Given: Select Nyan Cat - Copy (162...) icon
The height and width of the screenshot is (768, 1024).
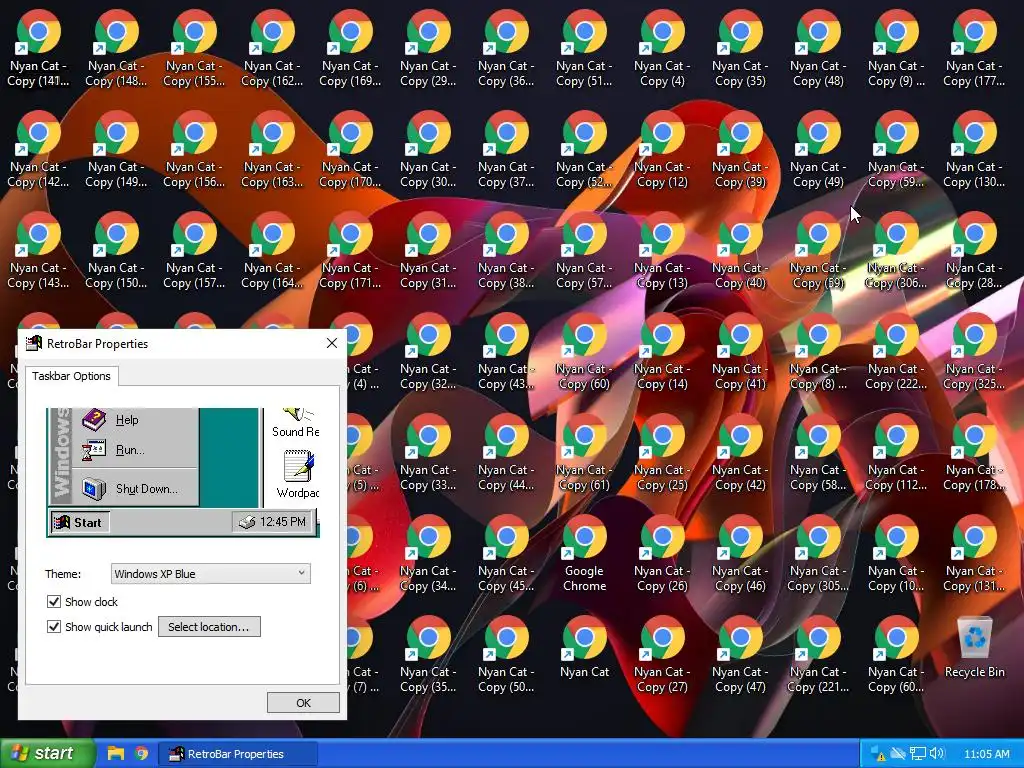Looking at the screenshot, I should [x=272, y=48].
